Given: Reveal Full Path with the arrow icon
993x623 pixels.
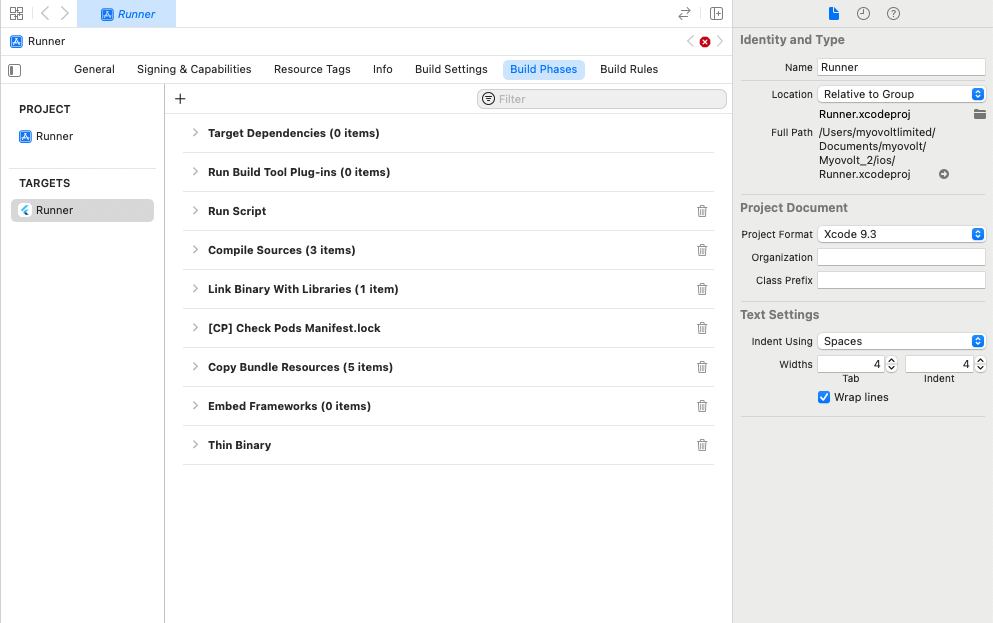Looking at the screenshot, I should click(x=942, y=173).
